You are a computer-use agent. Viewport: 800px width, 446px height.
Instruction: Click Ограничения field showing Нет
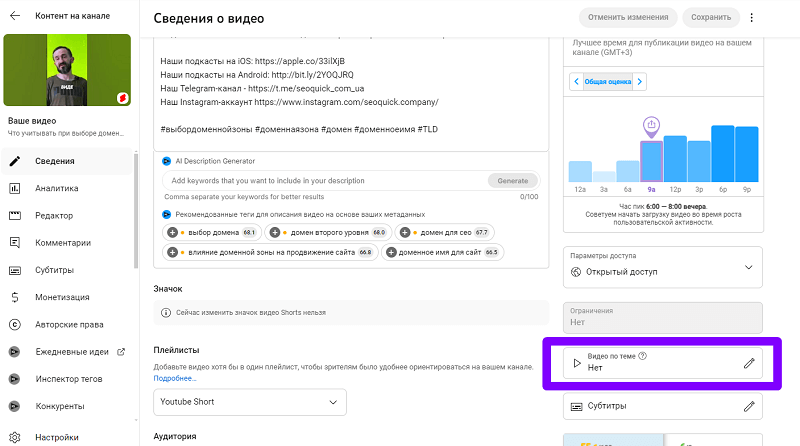[663, 317]
